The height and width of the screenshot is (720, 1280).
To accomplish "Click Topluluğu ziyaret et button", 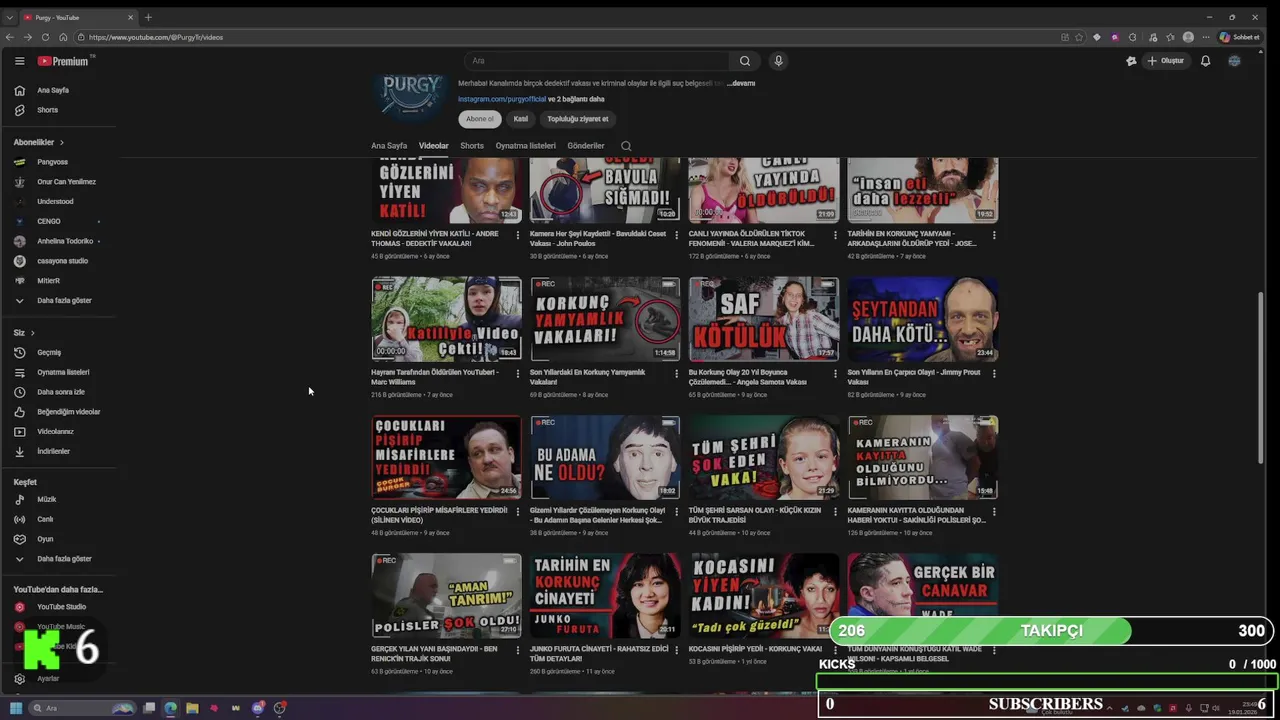I will (578, 119).
